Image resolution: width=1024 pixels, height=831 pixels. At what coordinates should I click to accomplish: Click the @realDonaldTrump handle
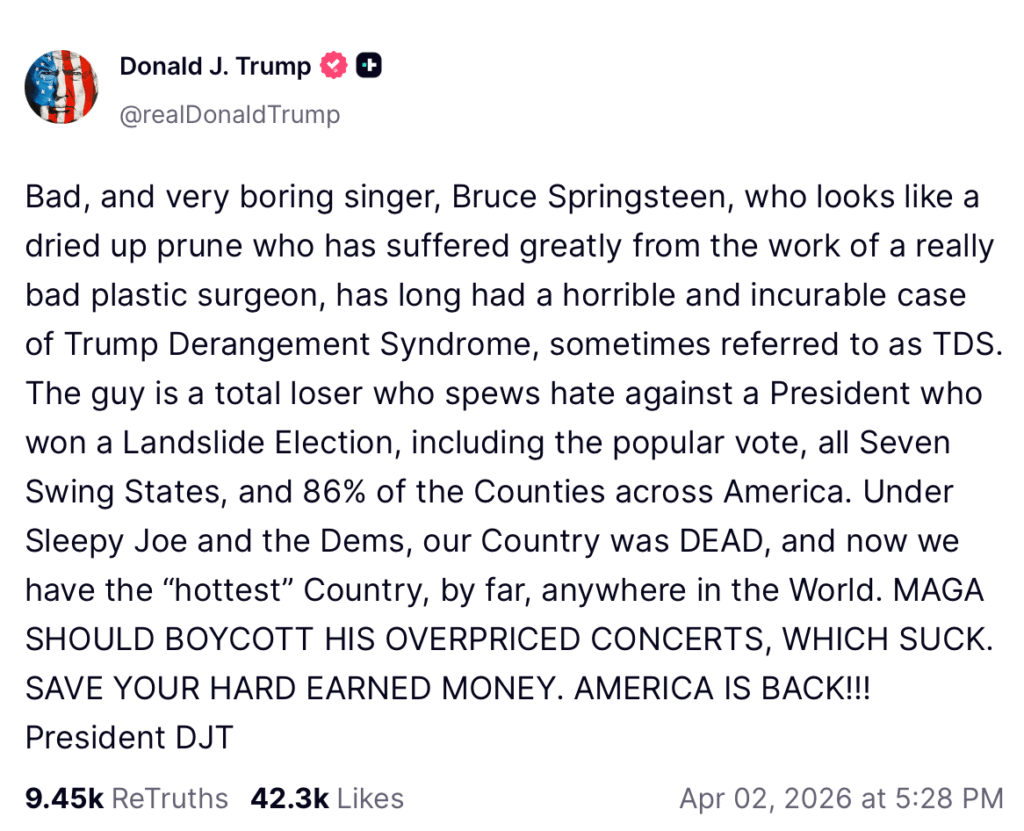[230, 114]
